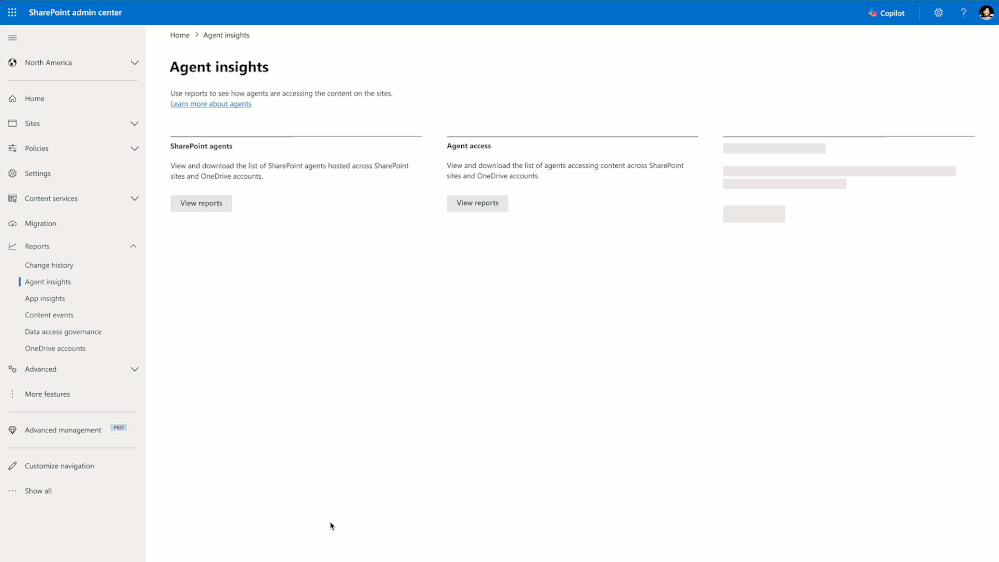The width and height of the screenshot is (999, 562).
Task: Click the SharePoint agents card heading
Action: click(201, 146)
